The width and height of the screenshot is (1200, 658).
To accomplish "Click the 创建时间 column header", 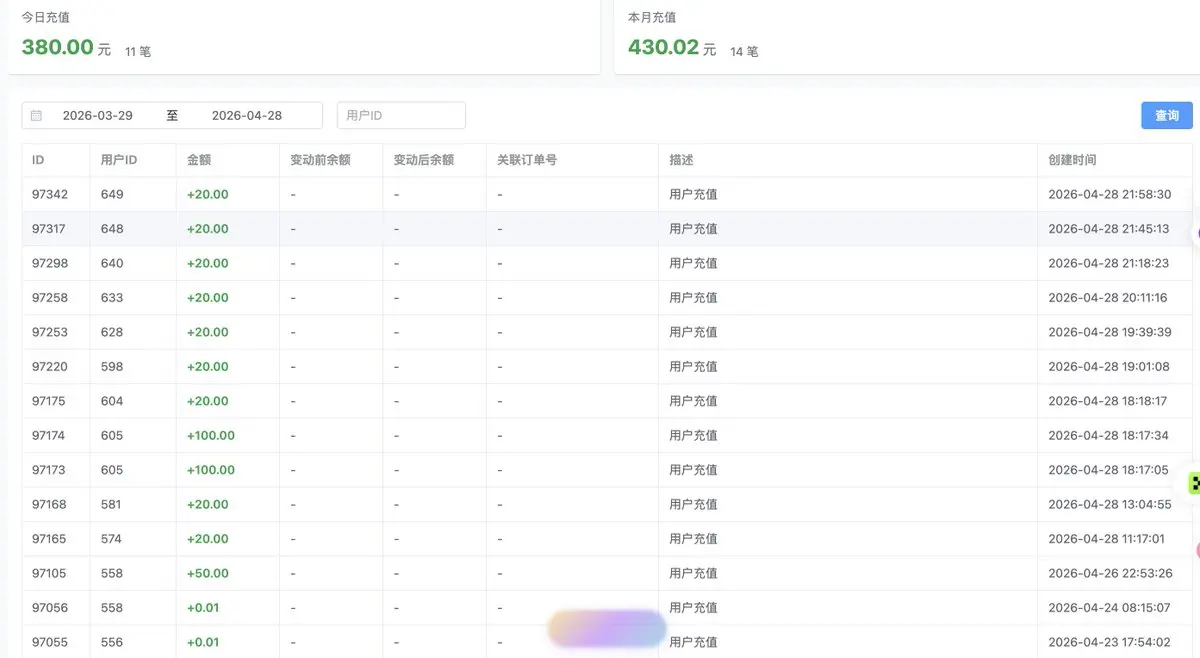I will (1072, 160).
